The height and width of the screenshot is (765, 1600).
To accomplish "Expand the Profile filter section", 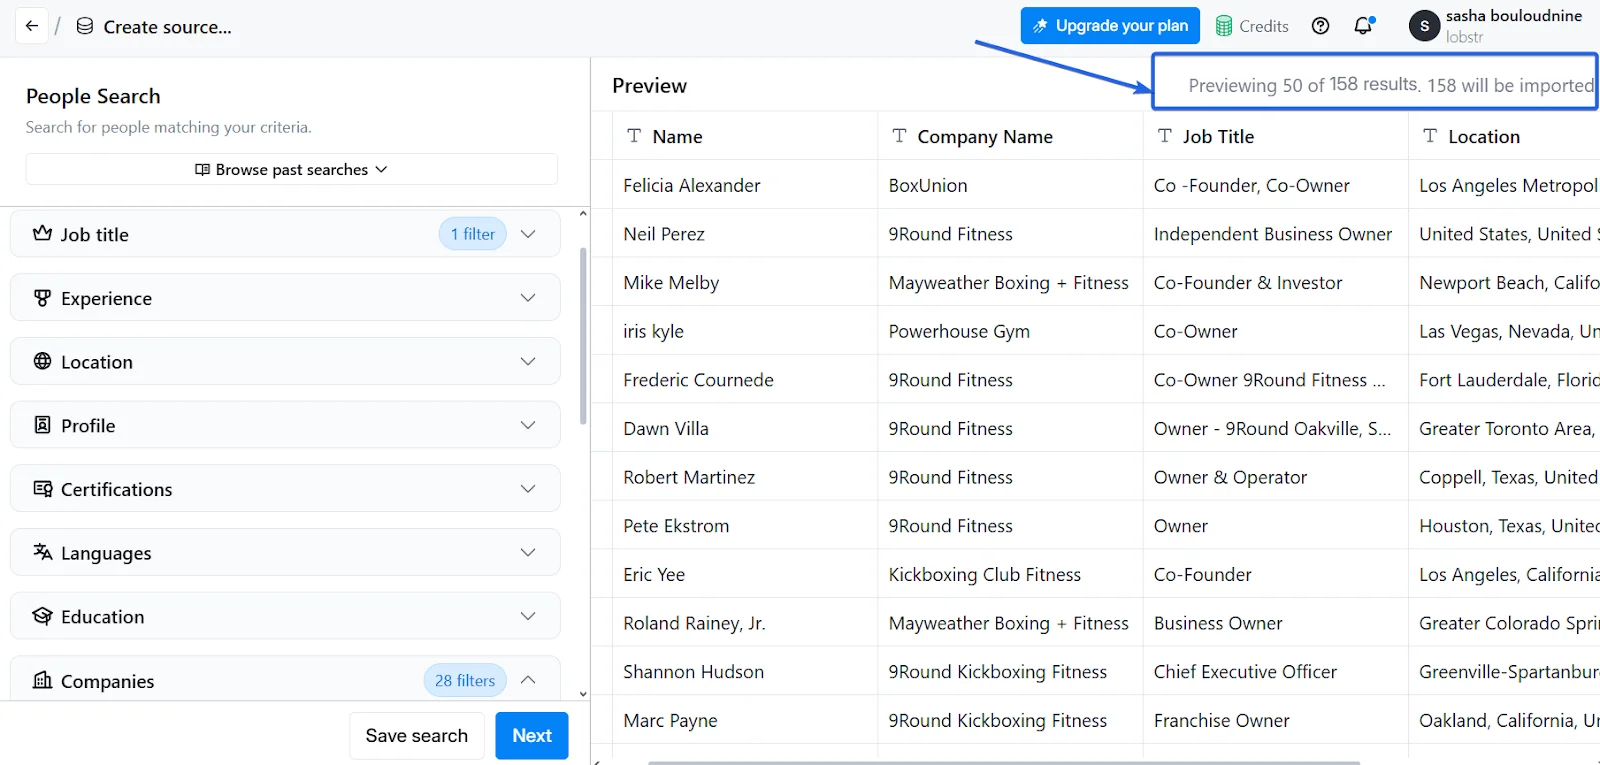I will click(528, 425).
